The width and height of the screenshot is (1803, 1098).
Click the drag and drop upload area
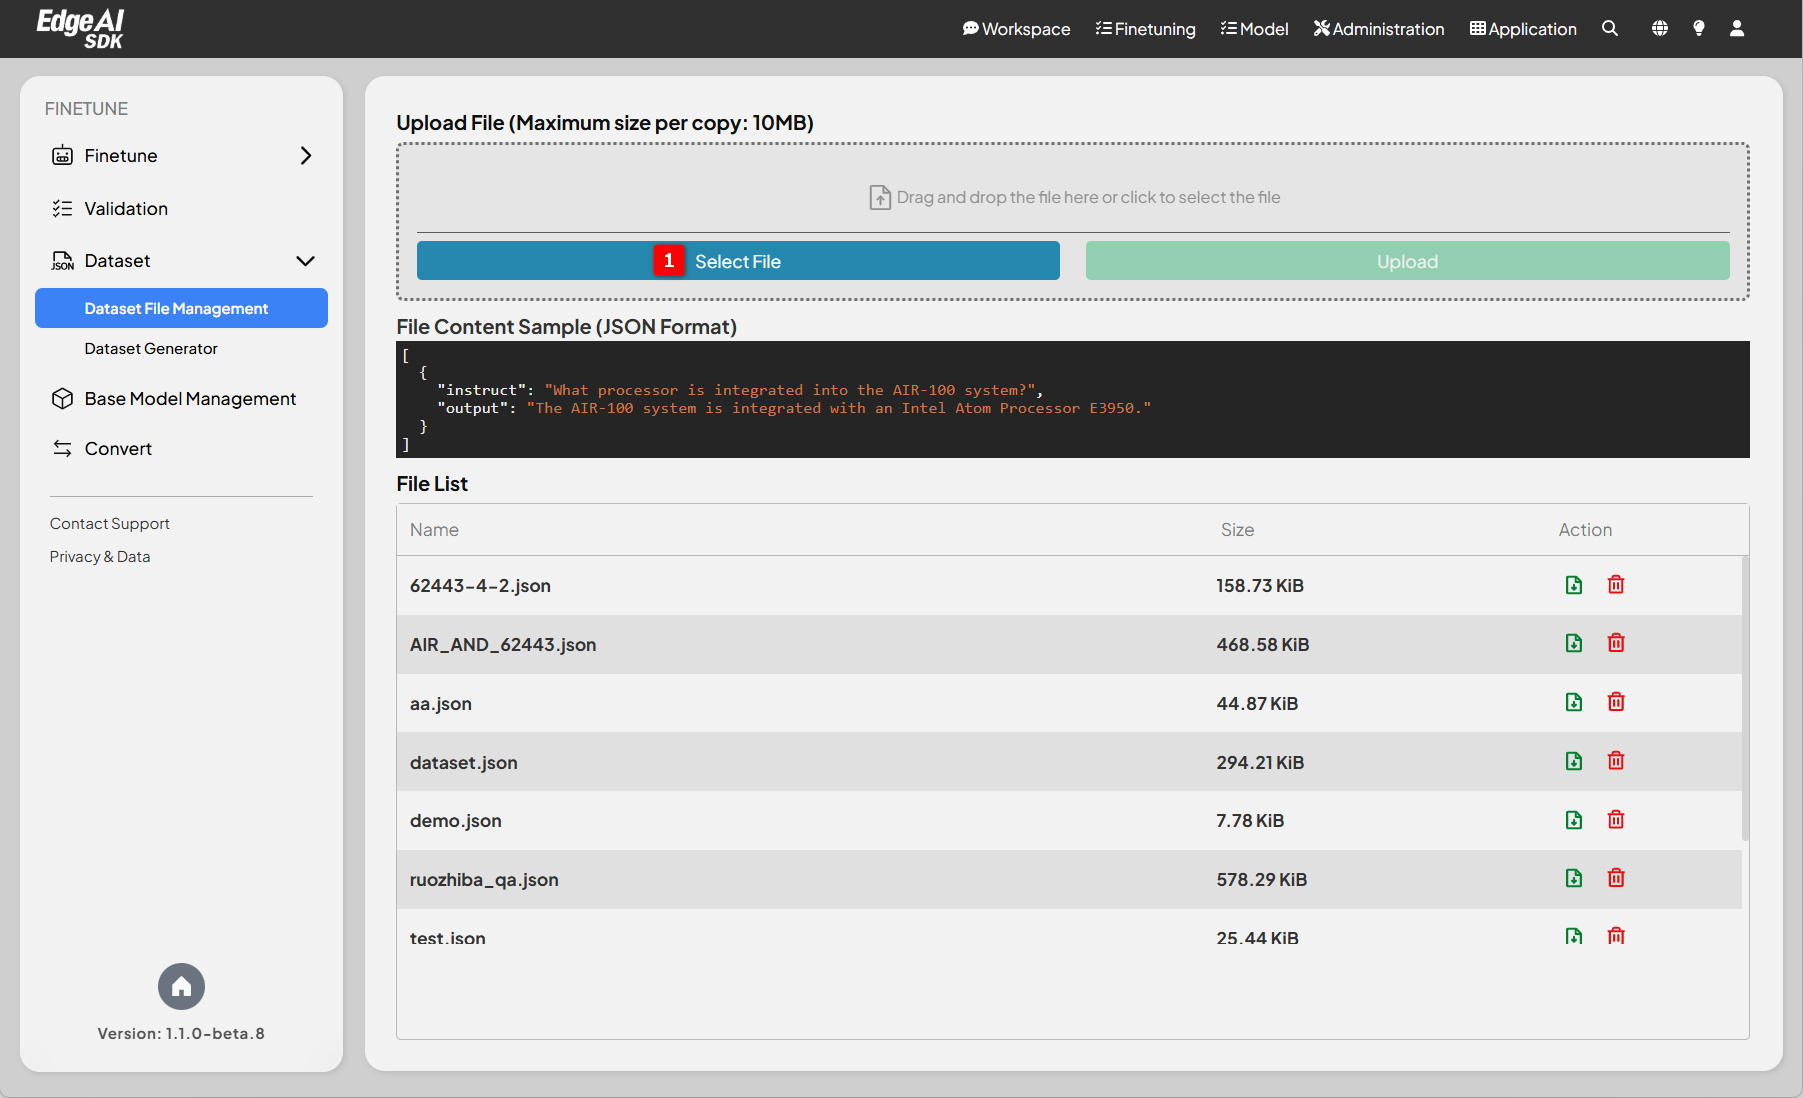1073,196
